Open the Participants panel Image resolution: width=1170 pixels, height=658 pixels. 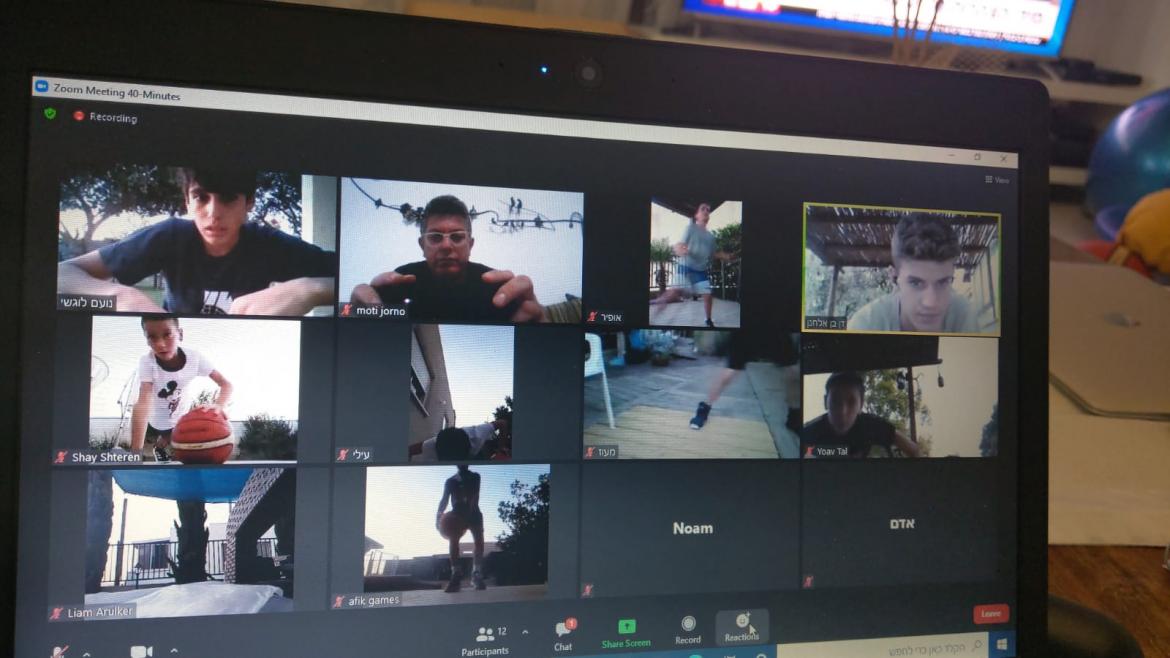[486, 637]
